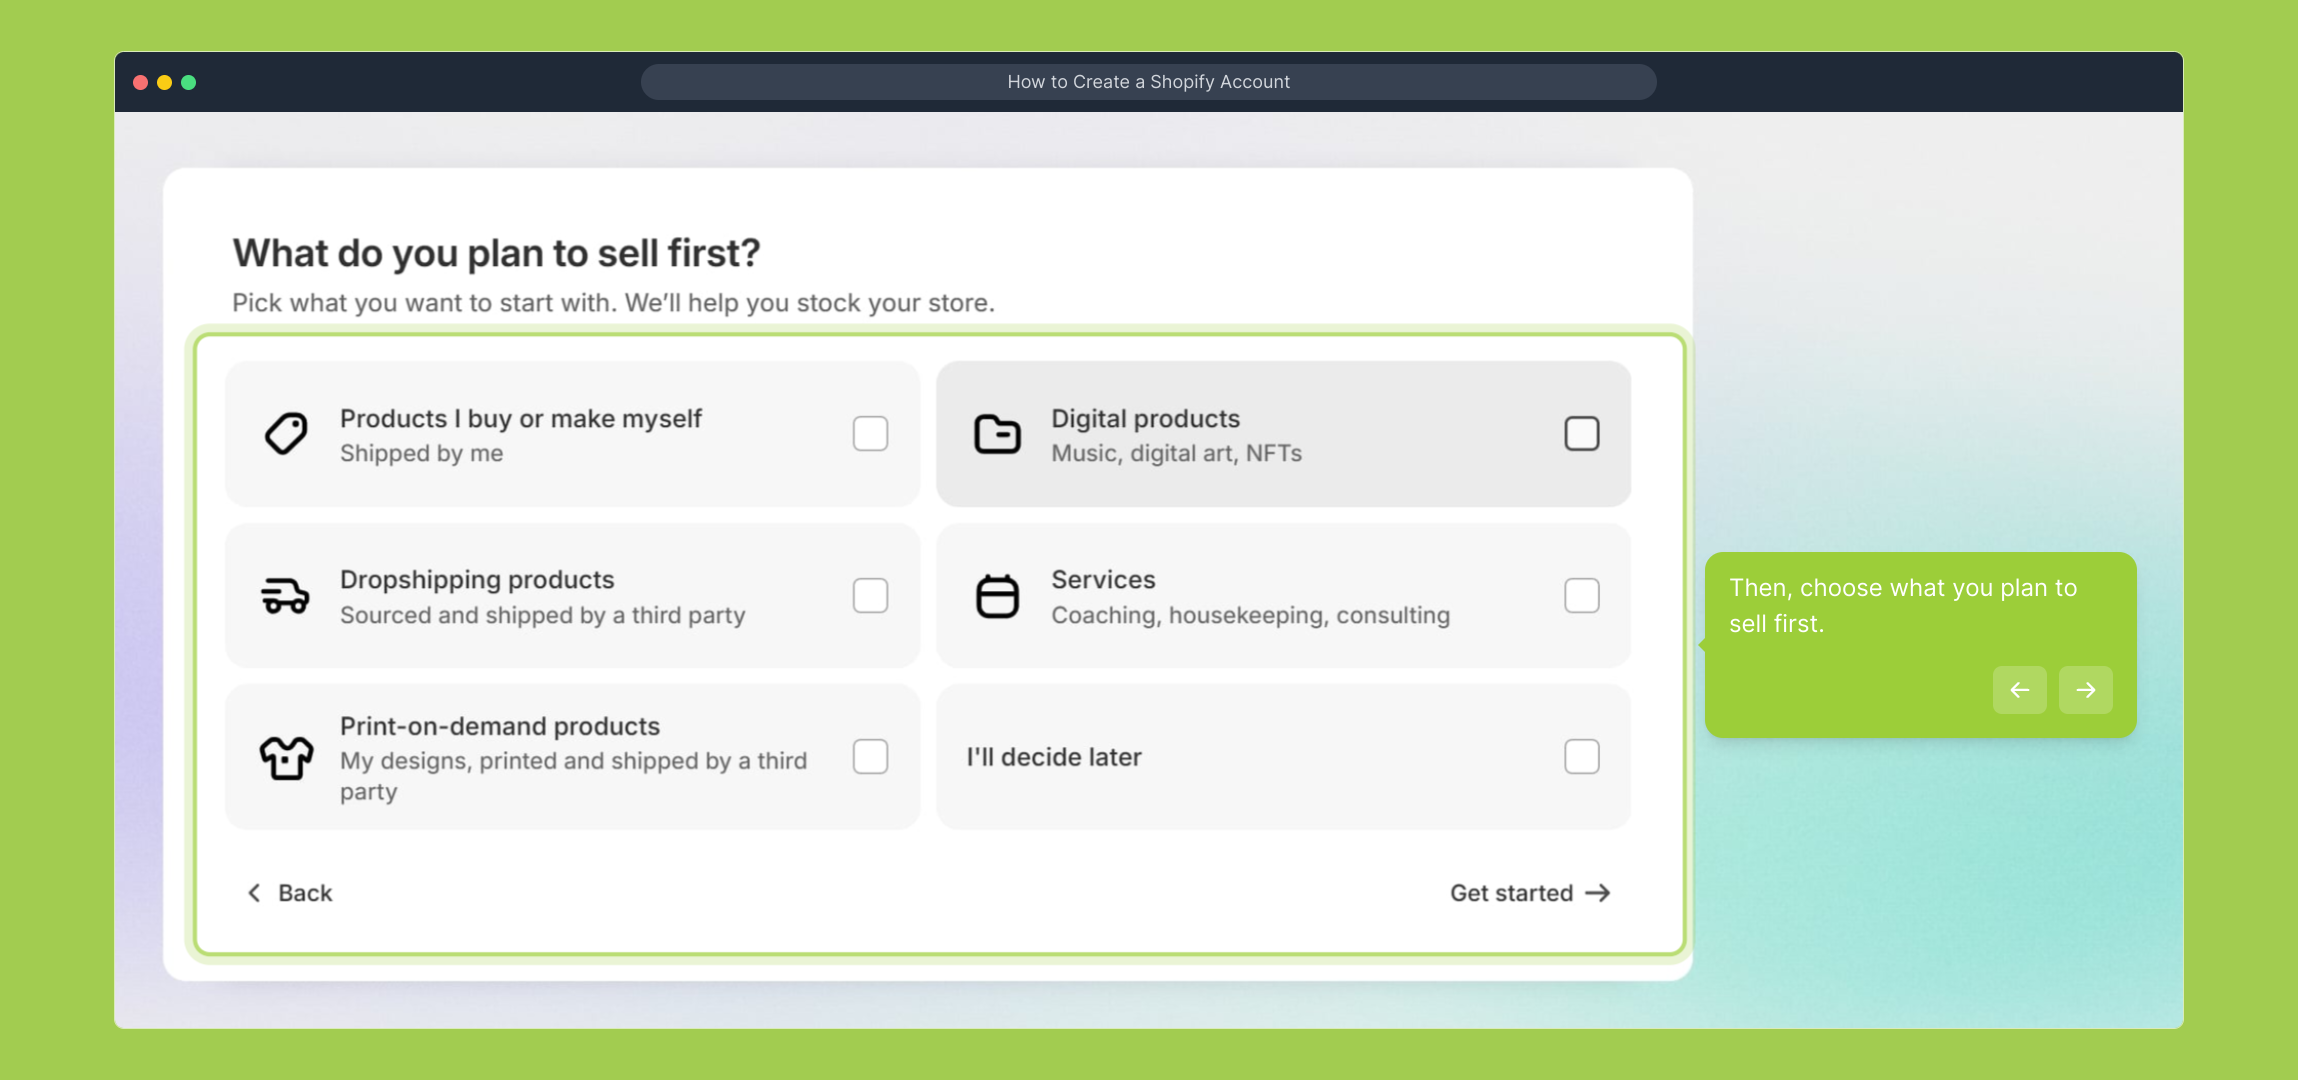This screenshot has width=2298, height=1080.
Task: Click 'How to Create a Shopify Account' title bar
Action: click(1148, 82)
